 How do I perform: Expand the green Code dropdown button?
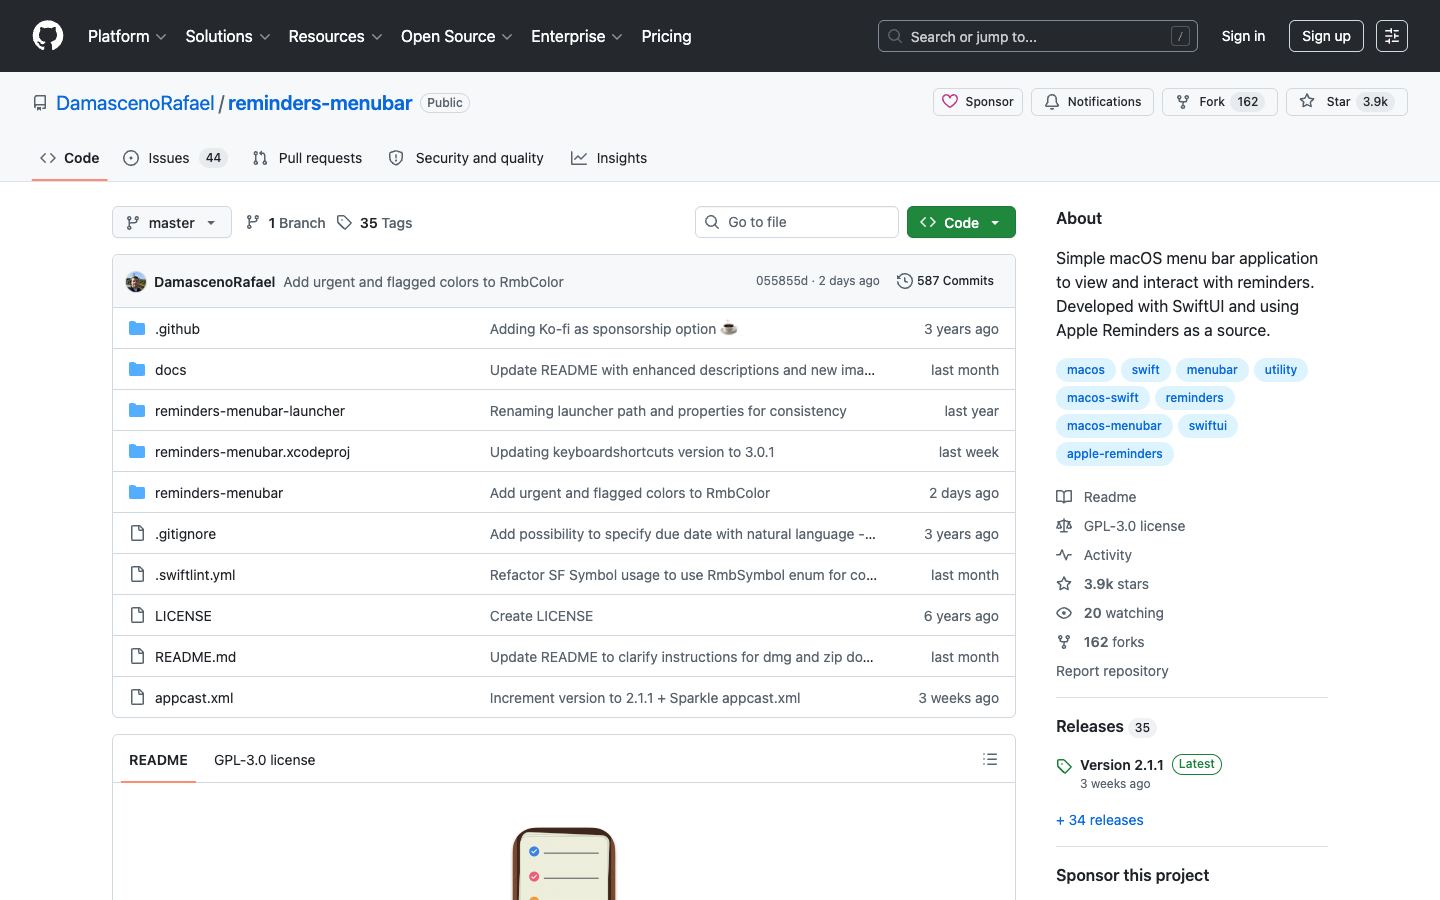[x=961, y=222]
